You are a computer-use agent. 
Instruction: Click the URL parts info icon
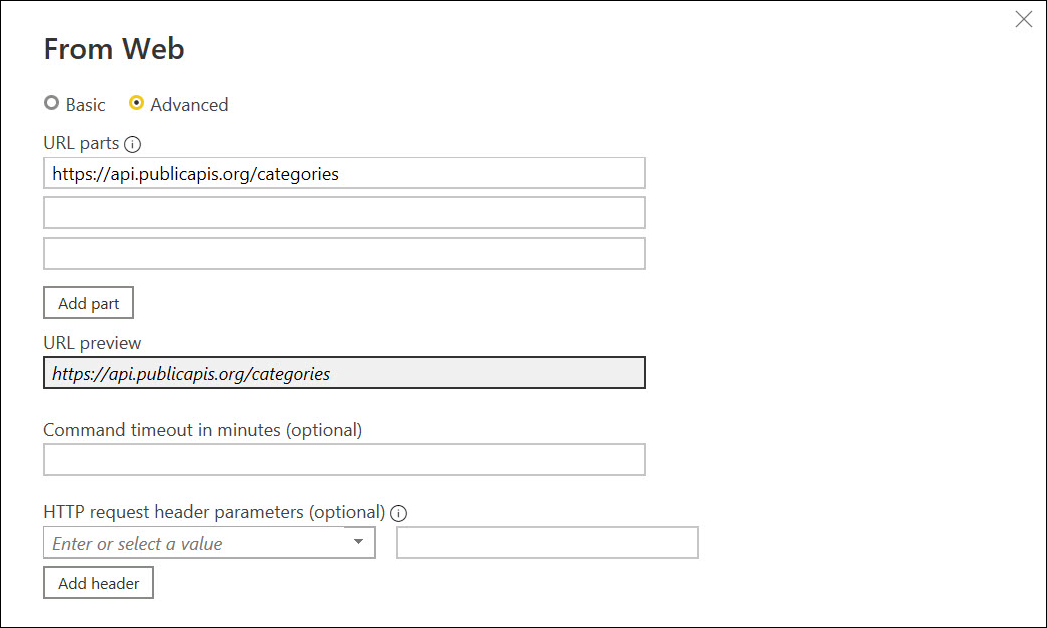pyautogui.click(x=133, y=144)
